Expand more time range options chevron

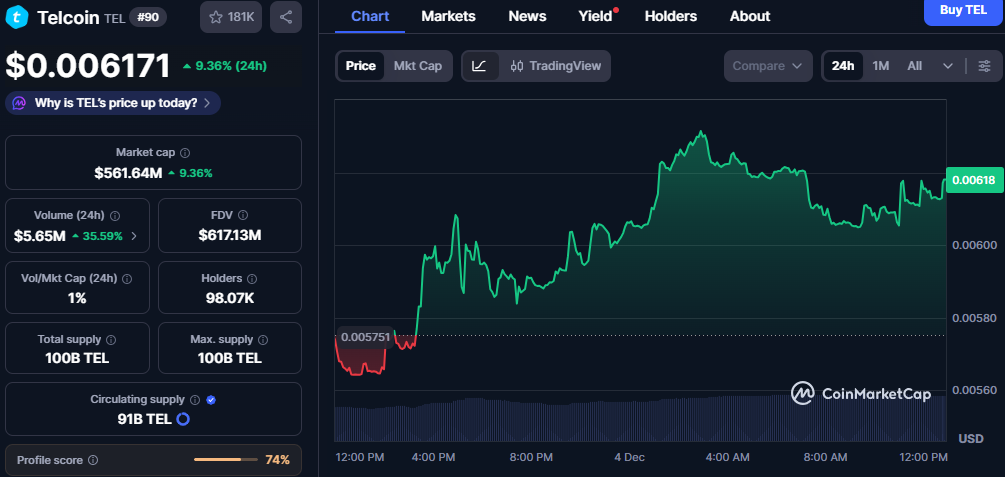click(x=947, y=66)
